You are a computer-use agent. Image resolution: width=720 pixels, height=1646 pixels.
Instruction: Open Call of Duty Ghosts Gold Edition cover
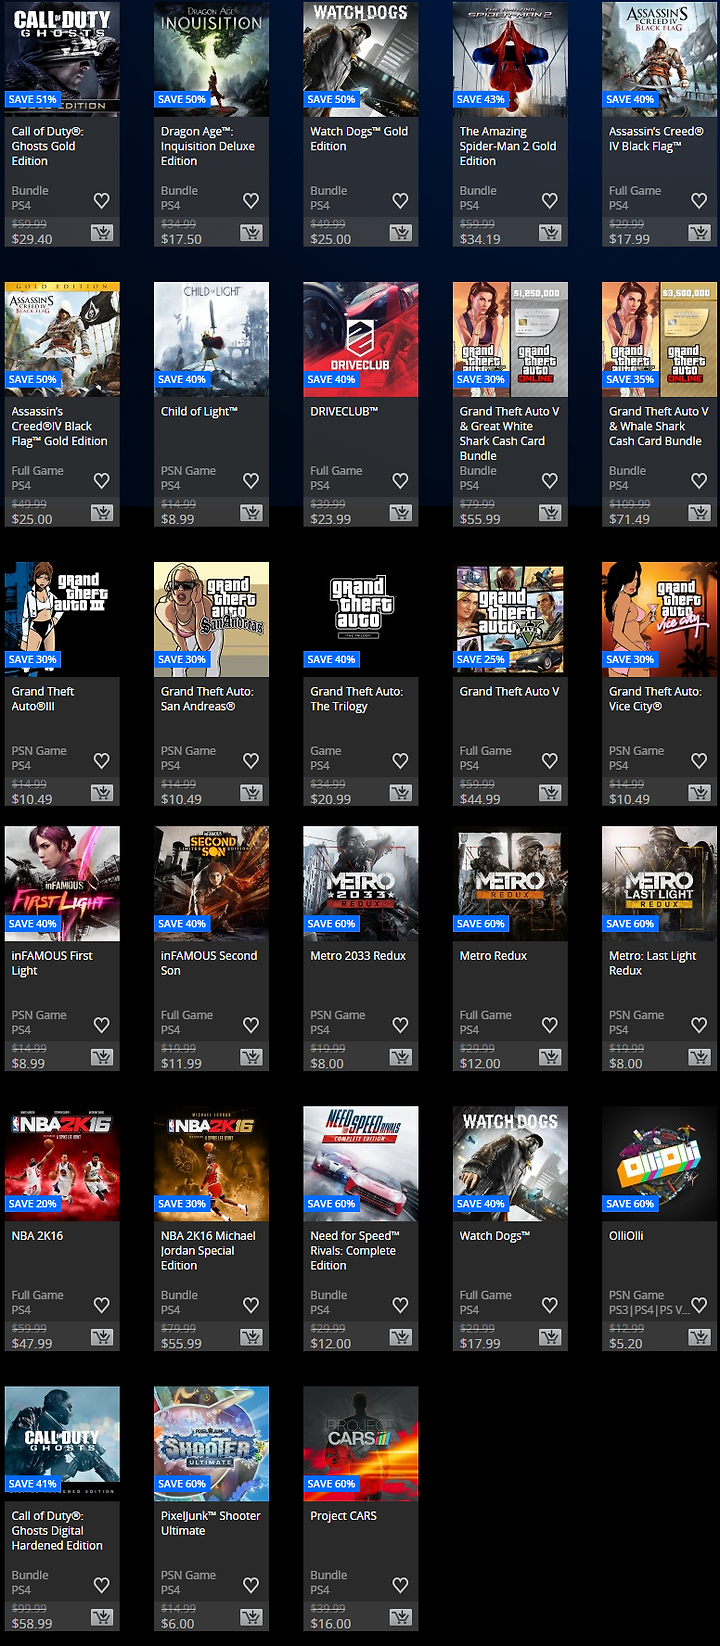click(x=62, y=57)
